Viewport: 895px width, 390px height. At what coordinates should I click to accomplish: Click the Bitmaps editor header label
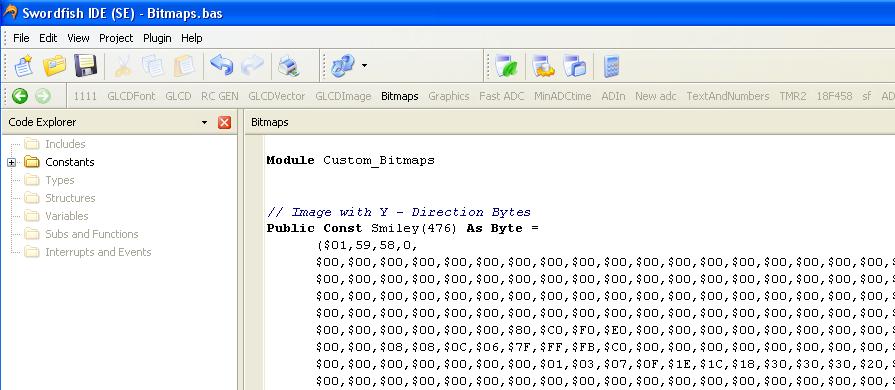269,122
